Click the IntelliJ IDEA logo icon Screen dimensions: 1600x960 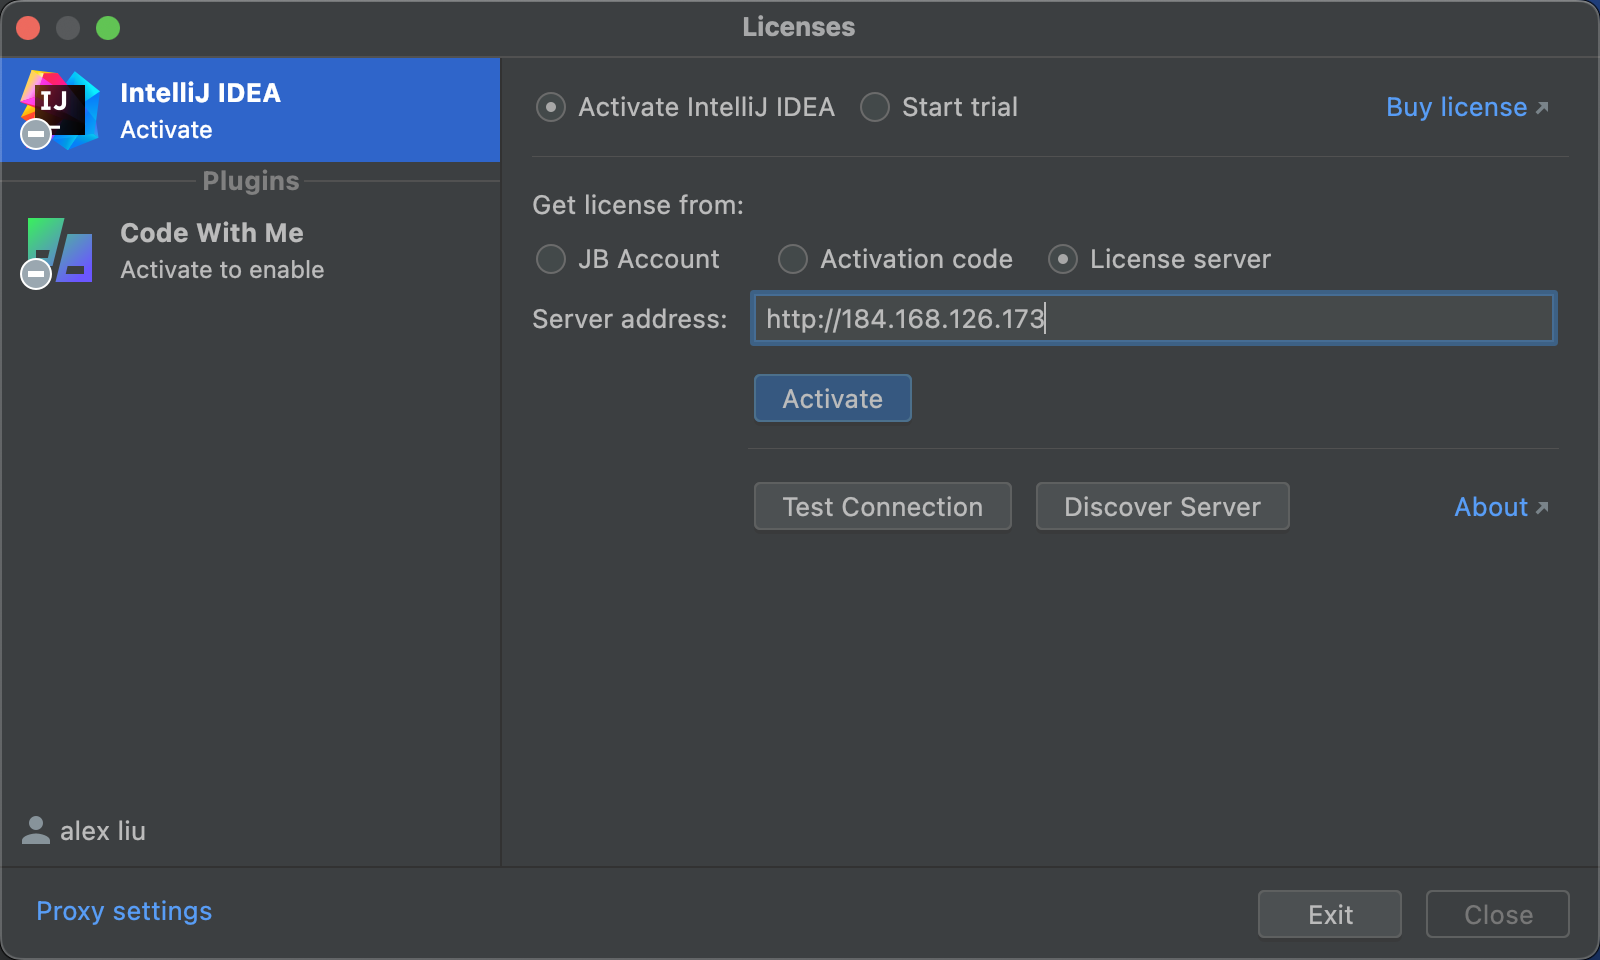point(60,109)
